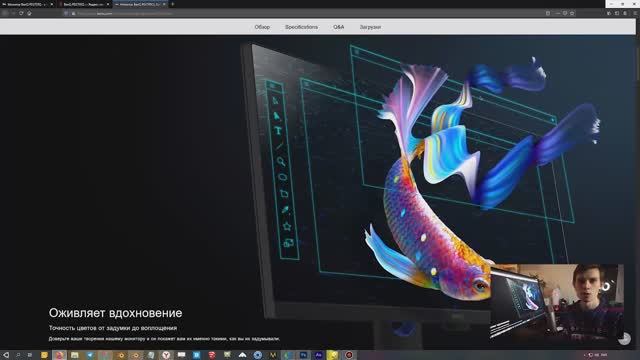640x360 pixels.
Task: Open the red recording app on taskbar
Action: click(349, 355)
